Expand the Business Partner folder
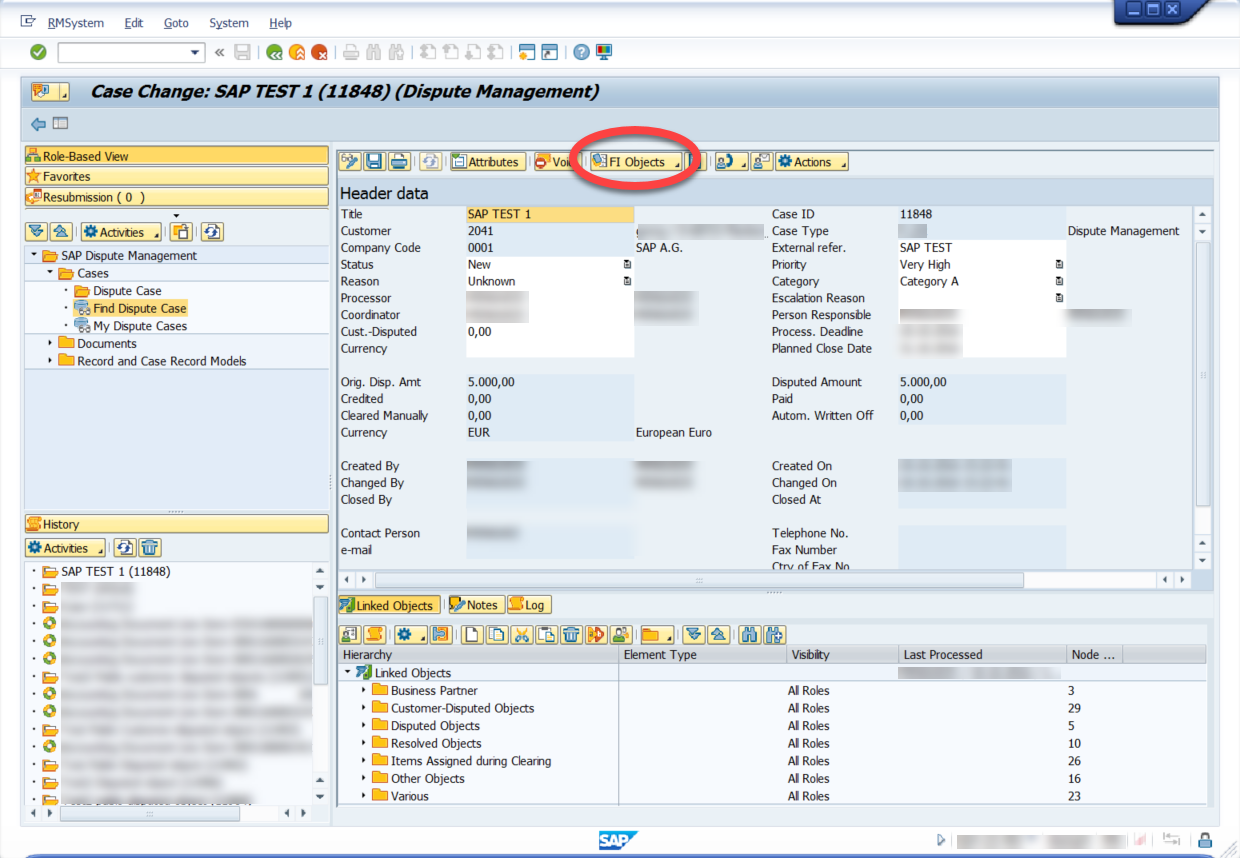 point(364,691)
